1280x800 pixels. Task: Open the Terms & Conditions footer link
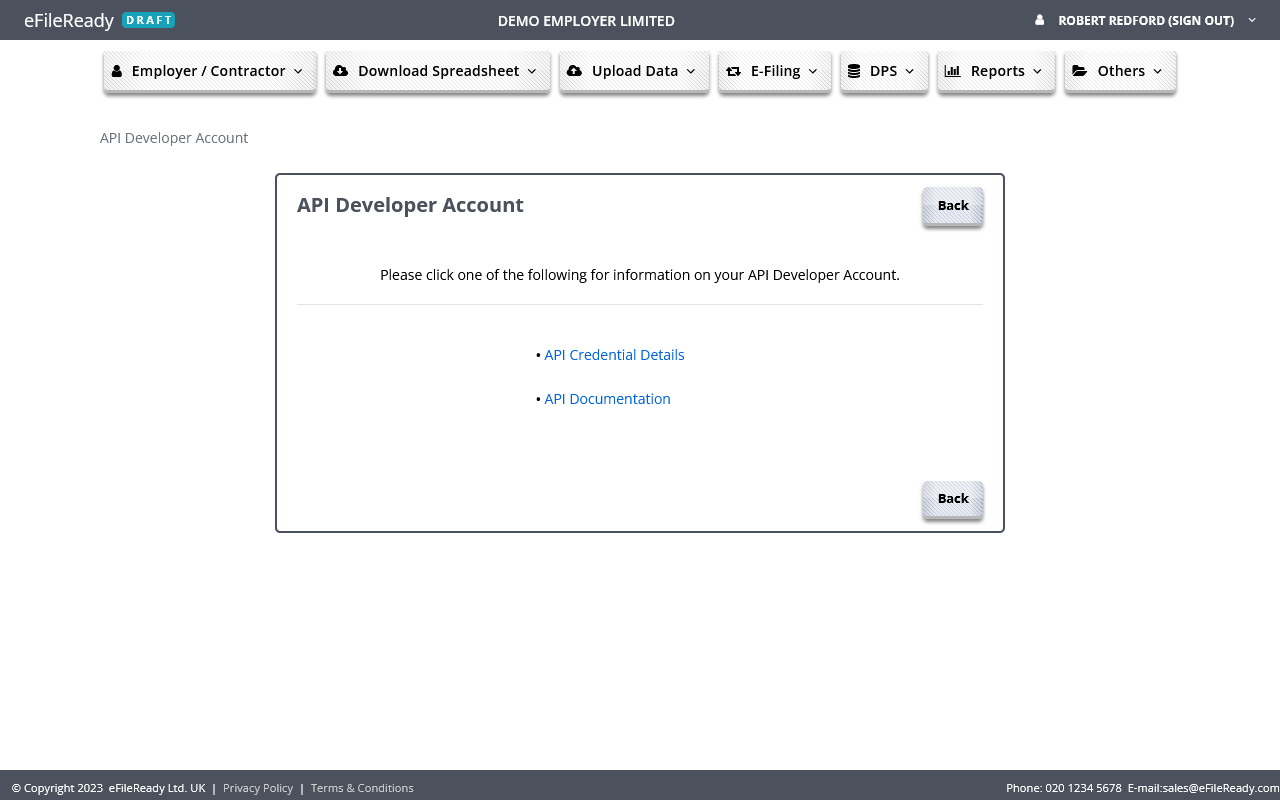[362, 788]
